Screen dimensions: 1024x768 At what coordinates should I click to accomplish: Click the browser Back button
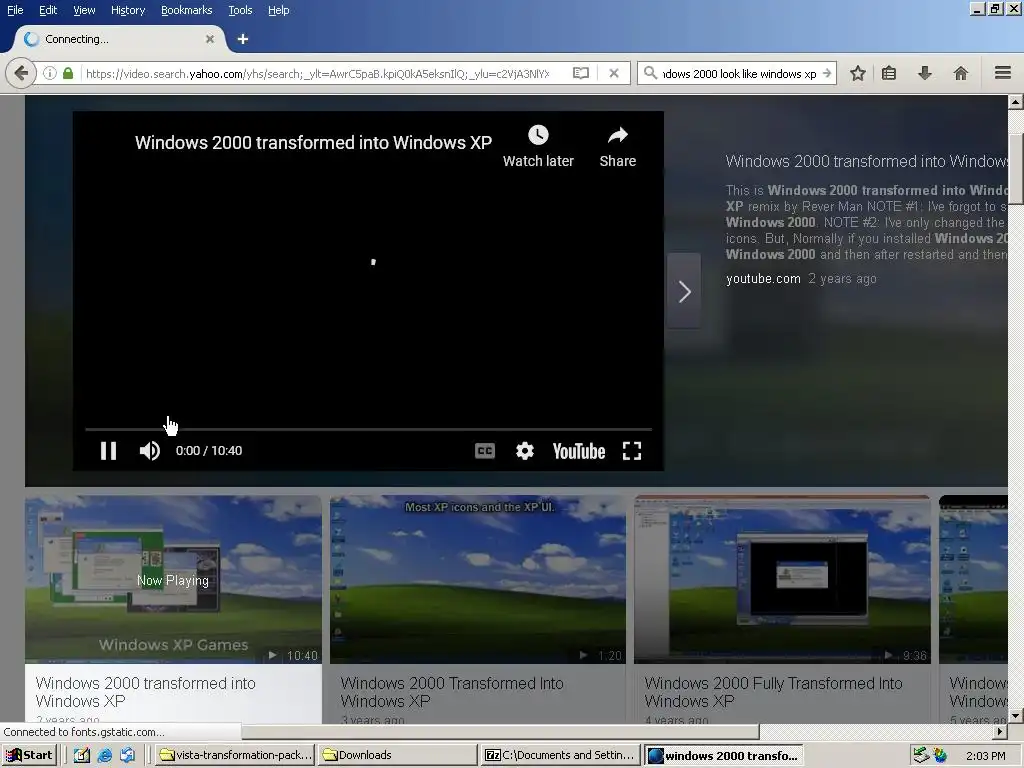[21, 73]
